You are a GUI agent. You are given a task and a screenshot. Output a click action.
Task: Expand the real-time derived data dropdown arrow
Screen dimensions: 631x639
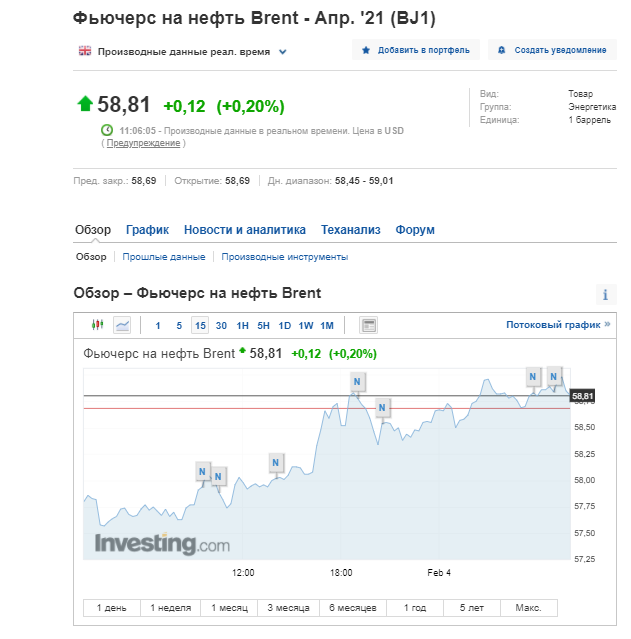pos(282,52)
